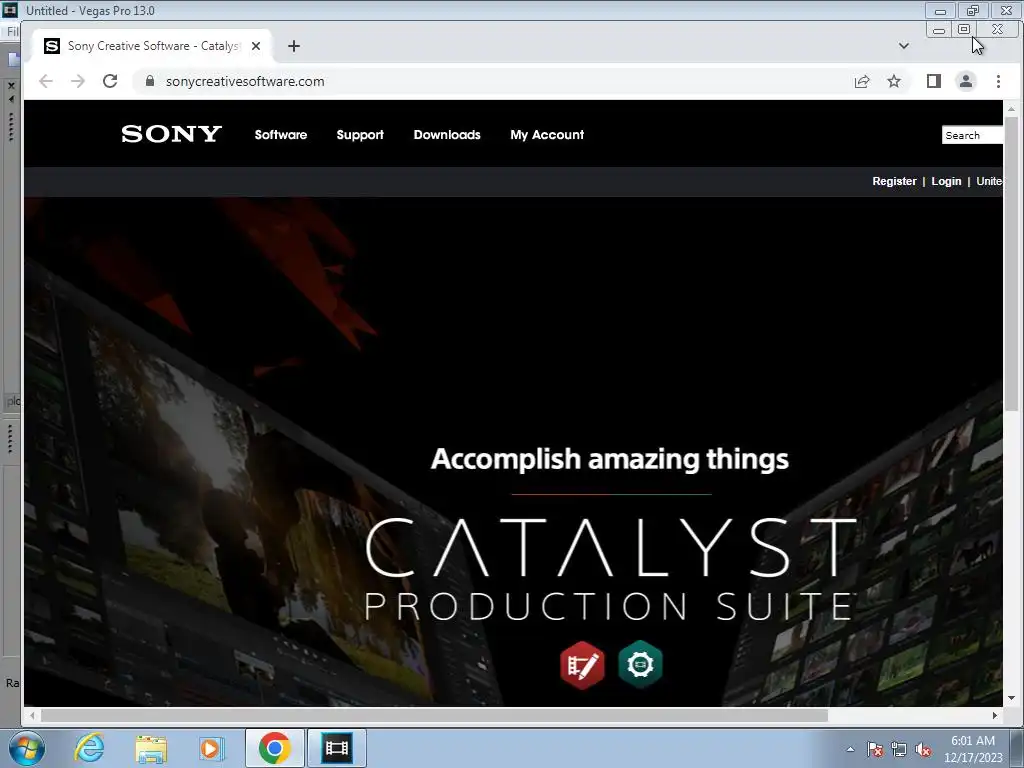Open Chrome three-dot menu

click(998, 81)
